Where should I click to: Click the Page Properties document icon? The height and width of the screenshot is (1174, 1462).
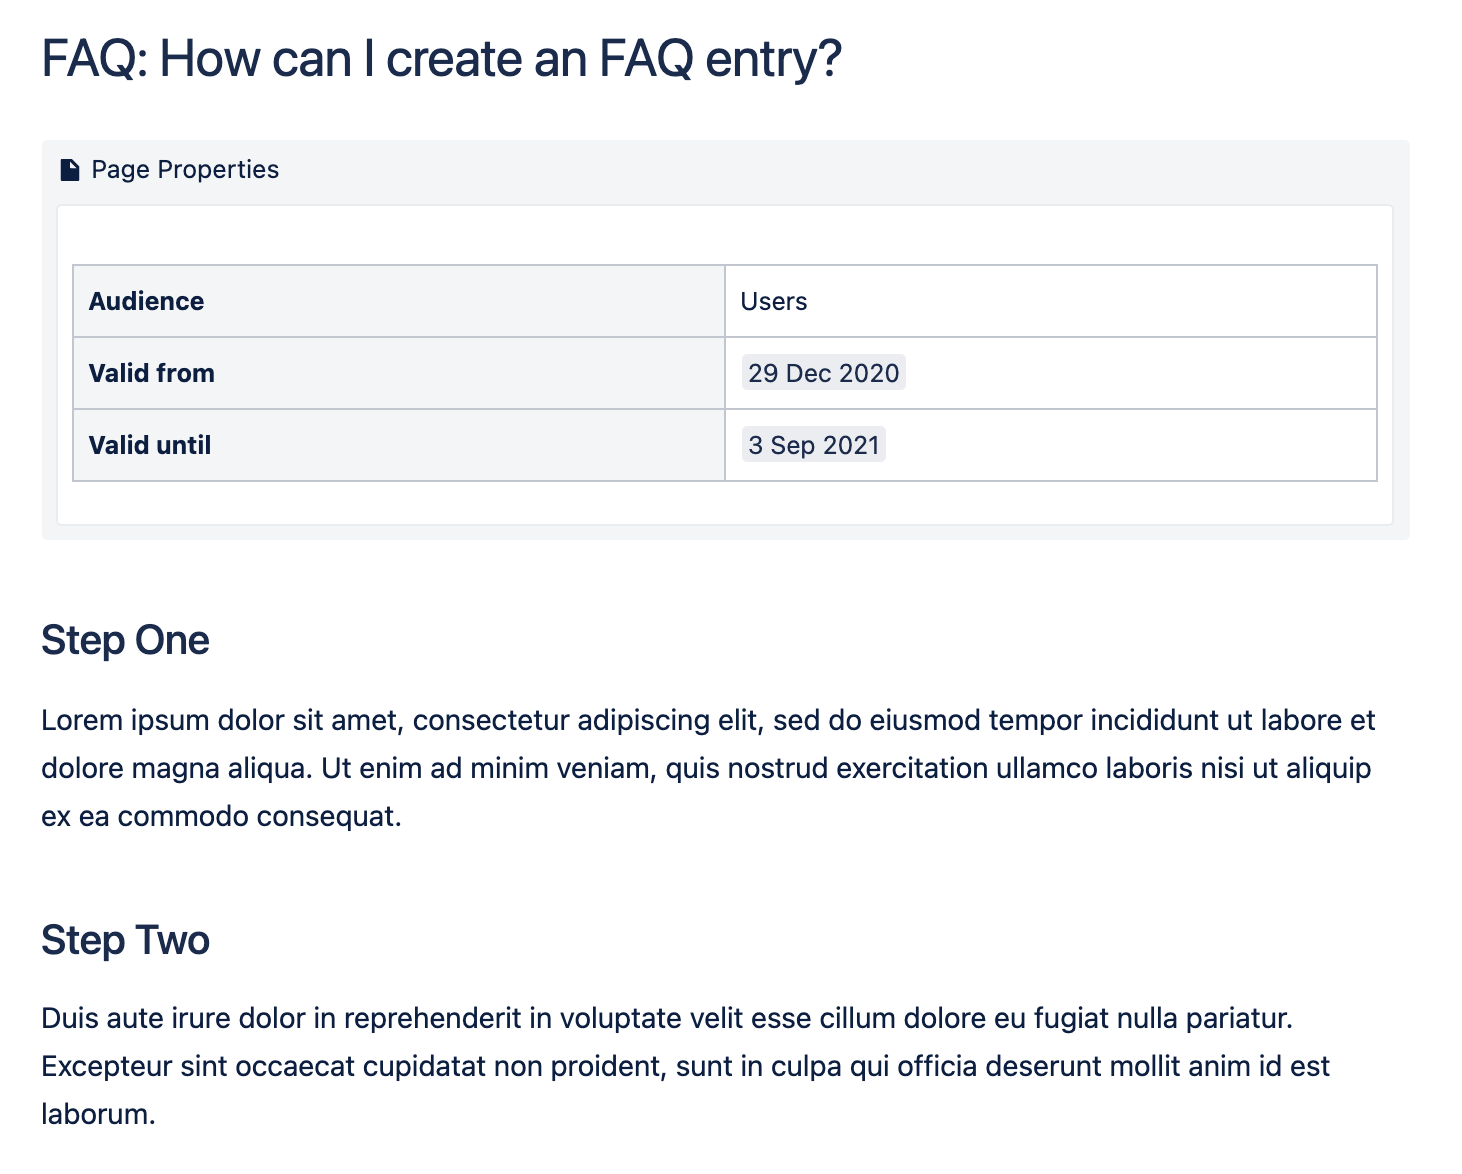coord(70,170)
